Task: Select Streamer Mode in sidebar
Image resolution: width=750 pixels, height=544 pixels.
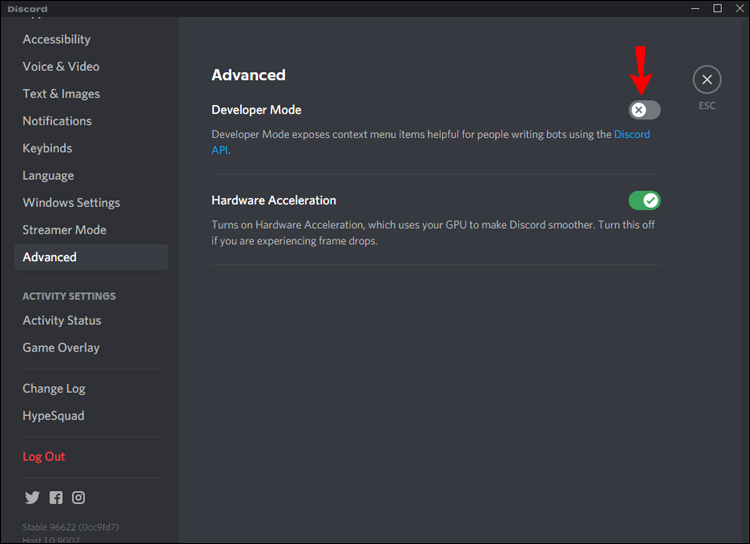Action: click(x=64, y=229)
